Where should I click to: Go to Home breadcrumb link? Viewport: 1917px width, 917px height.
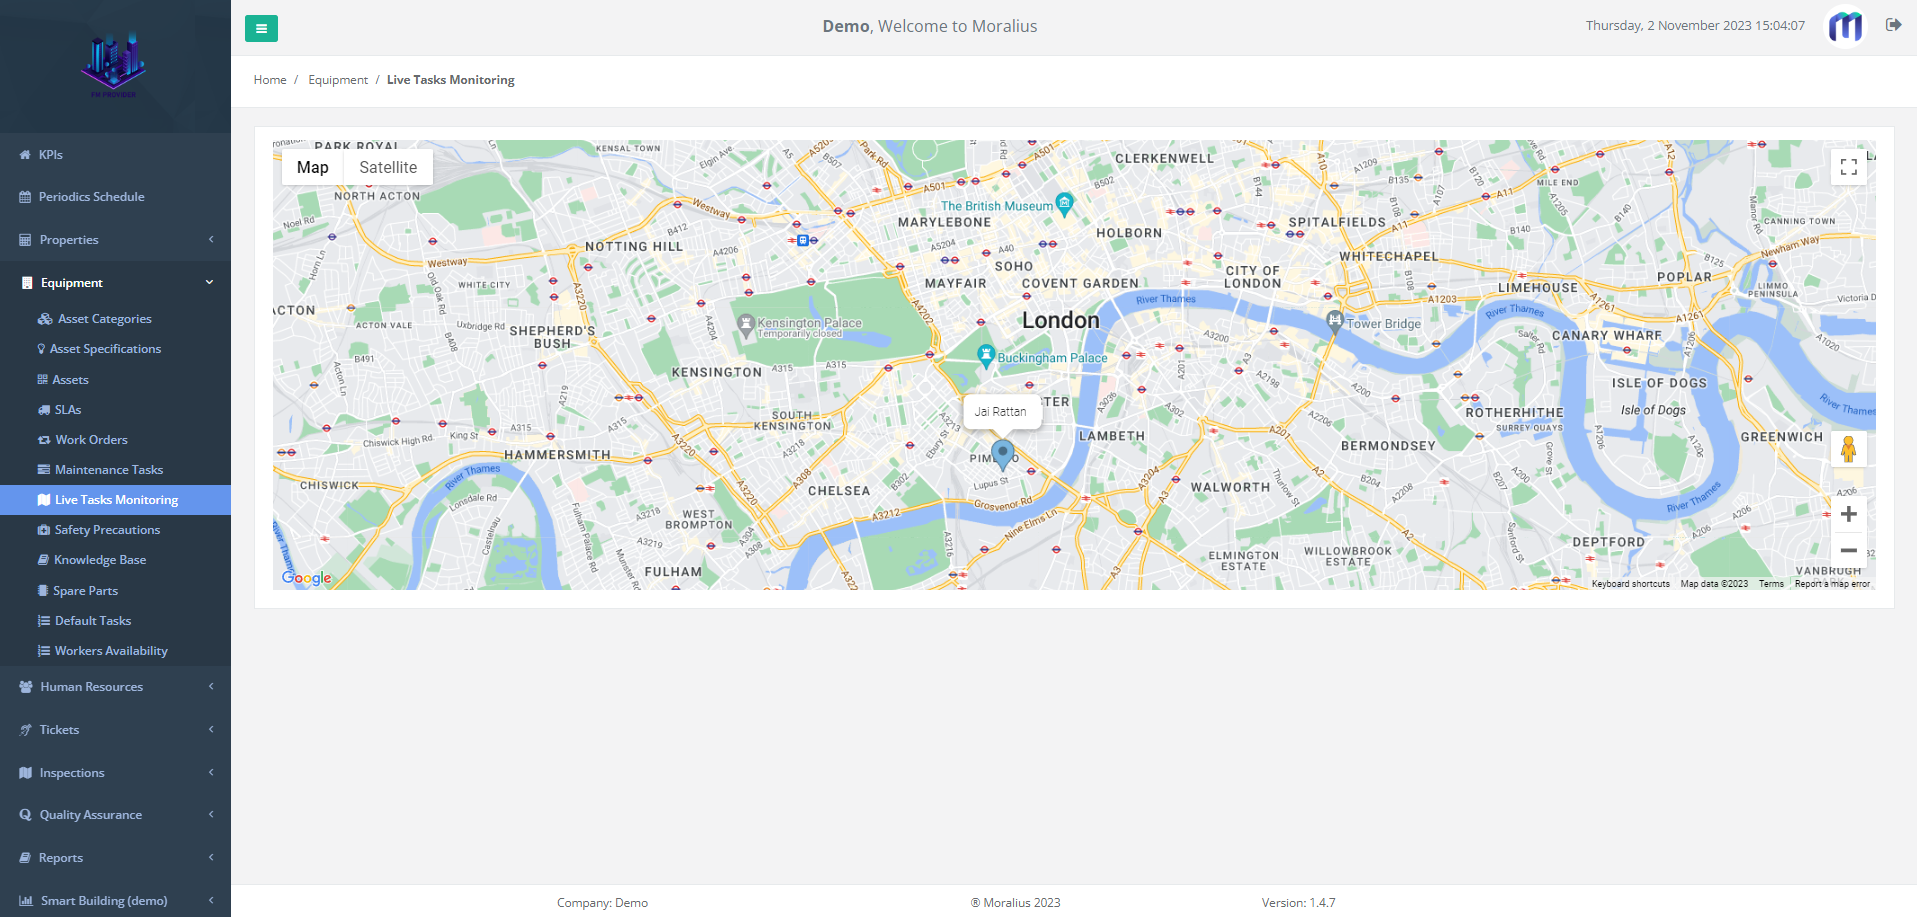270,80
